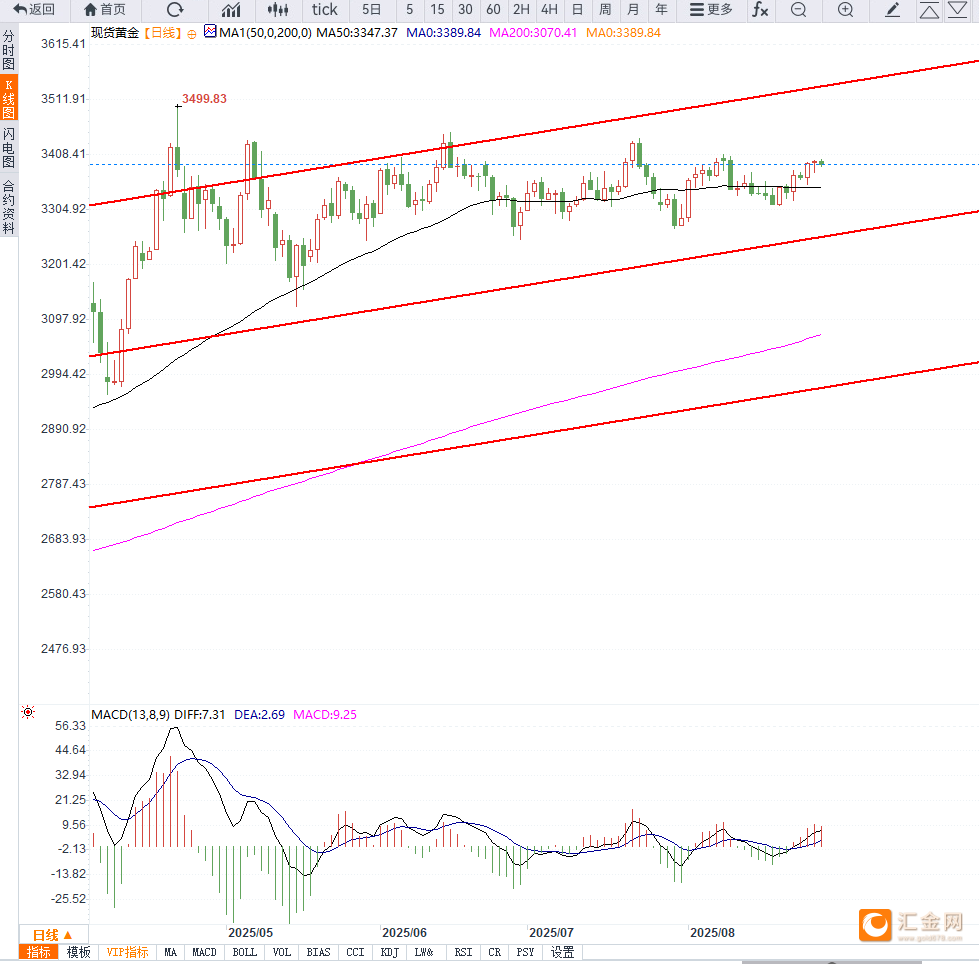Select the 30-minute period
979x964 pixels.
(x=465, y=9)
